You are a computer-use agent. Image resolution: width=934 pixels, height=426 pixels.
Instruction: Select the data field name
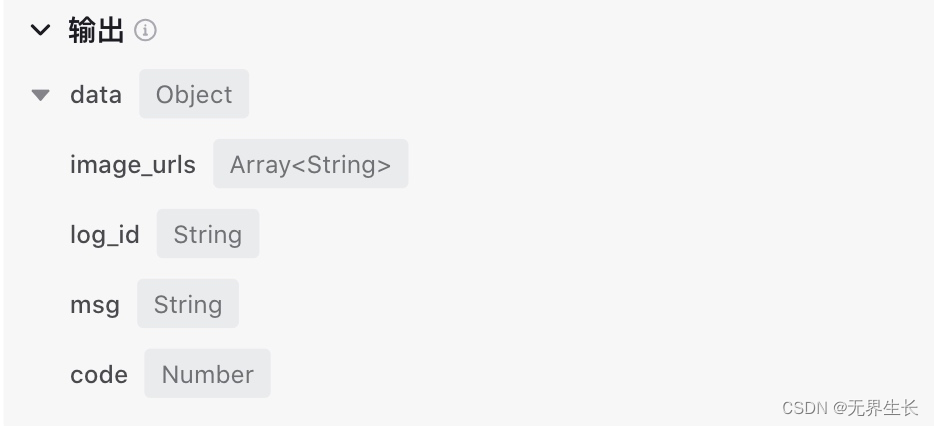(96, 95)
